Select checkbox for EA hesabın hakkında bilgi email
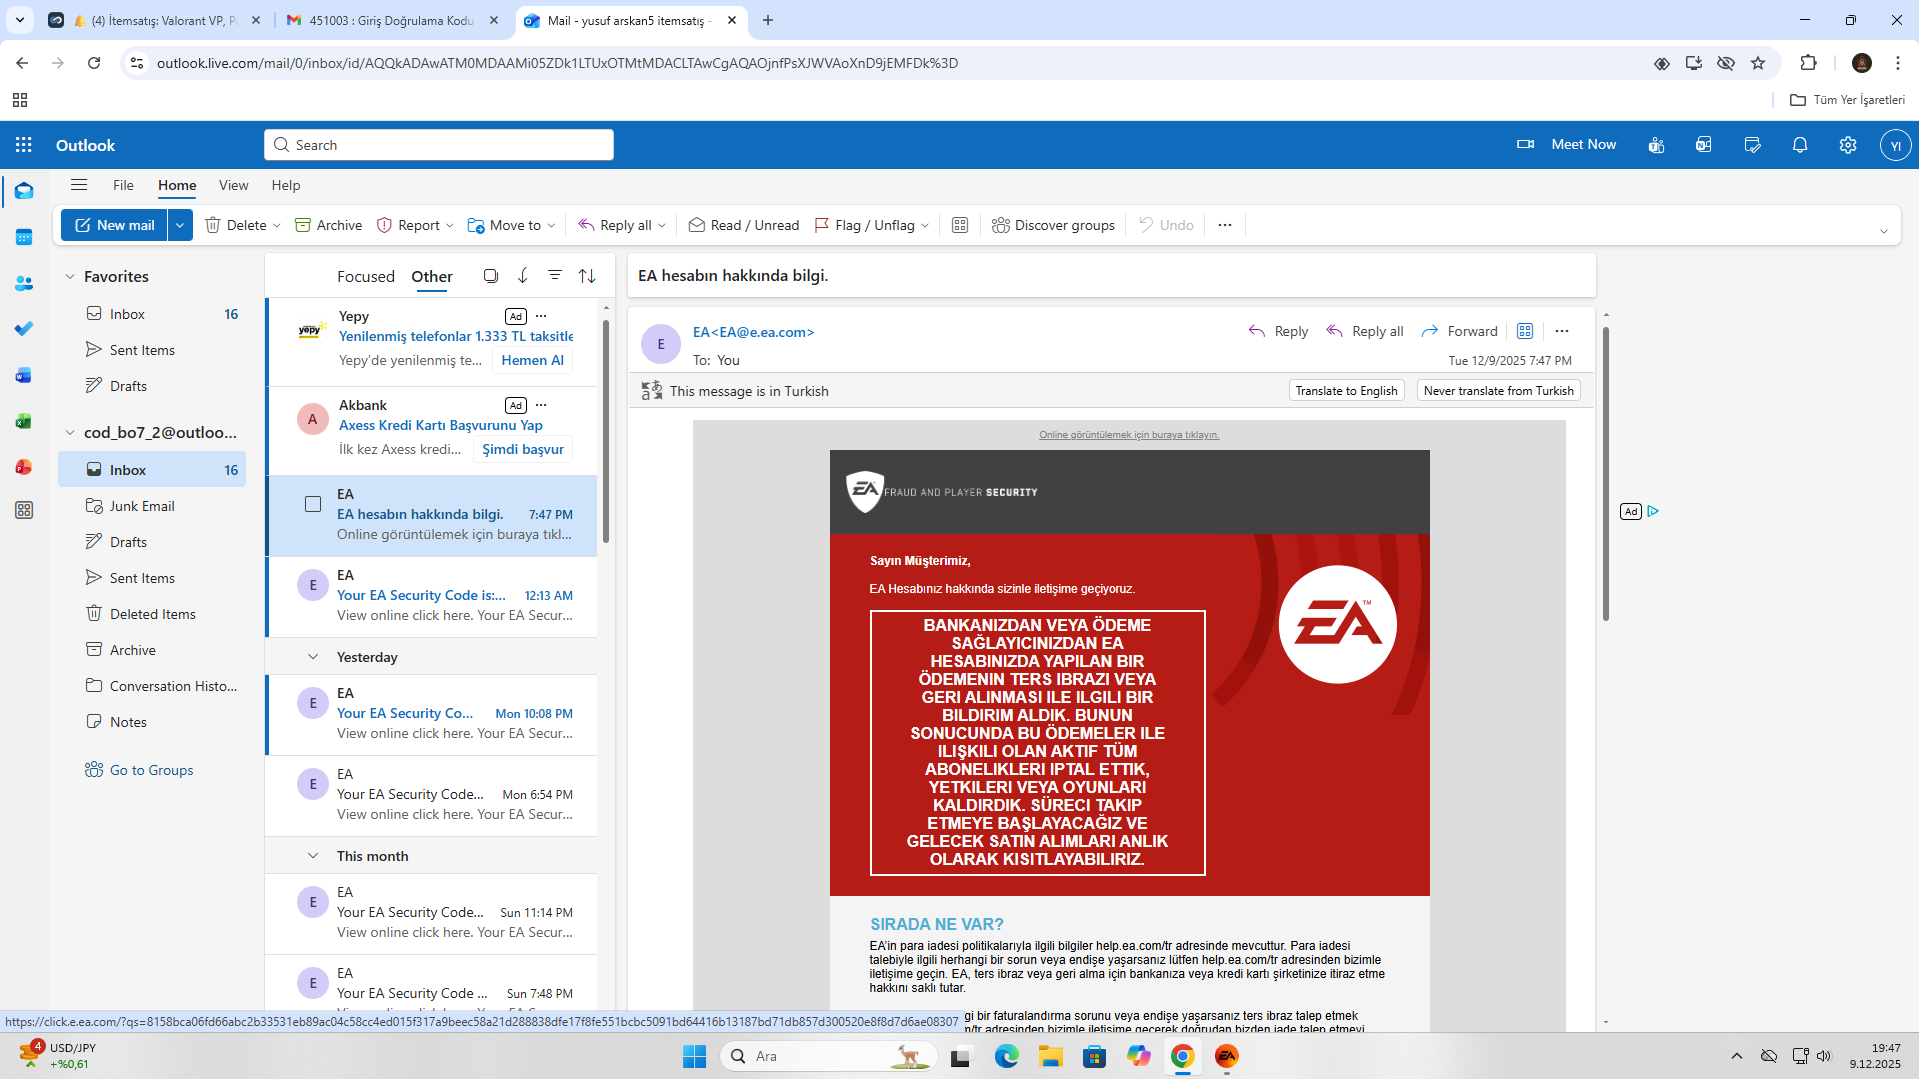The width and height of the screenshot is (1919, 1079). [x=313, y=504]
